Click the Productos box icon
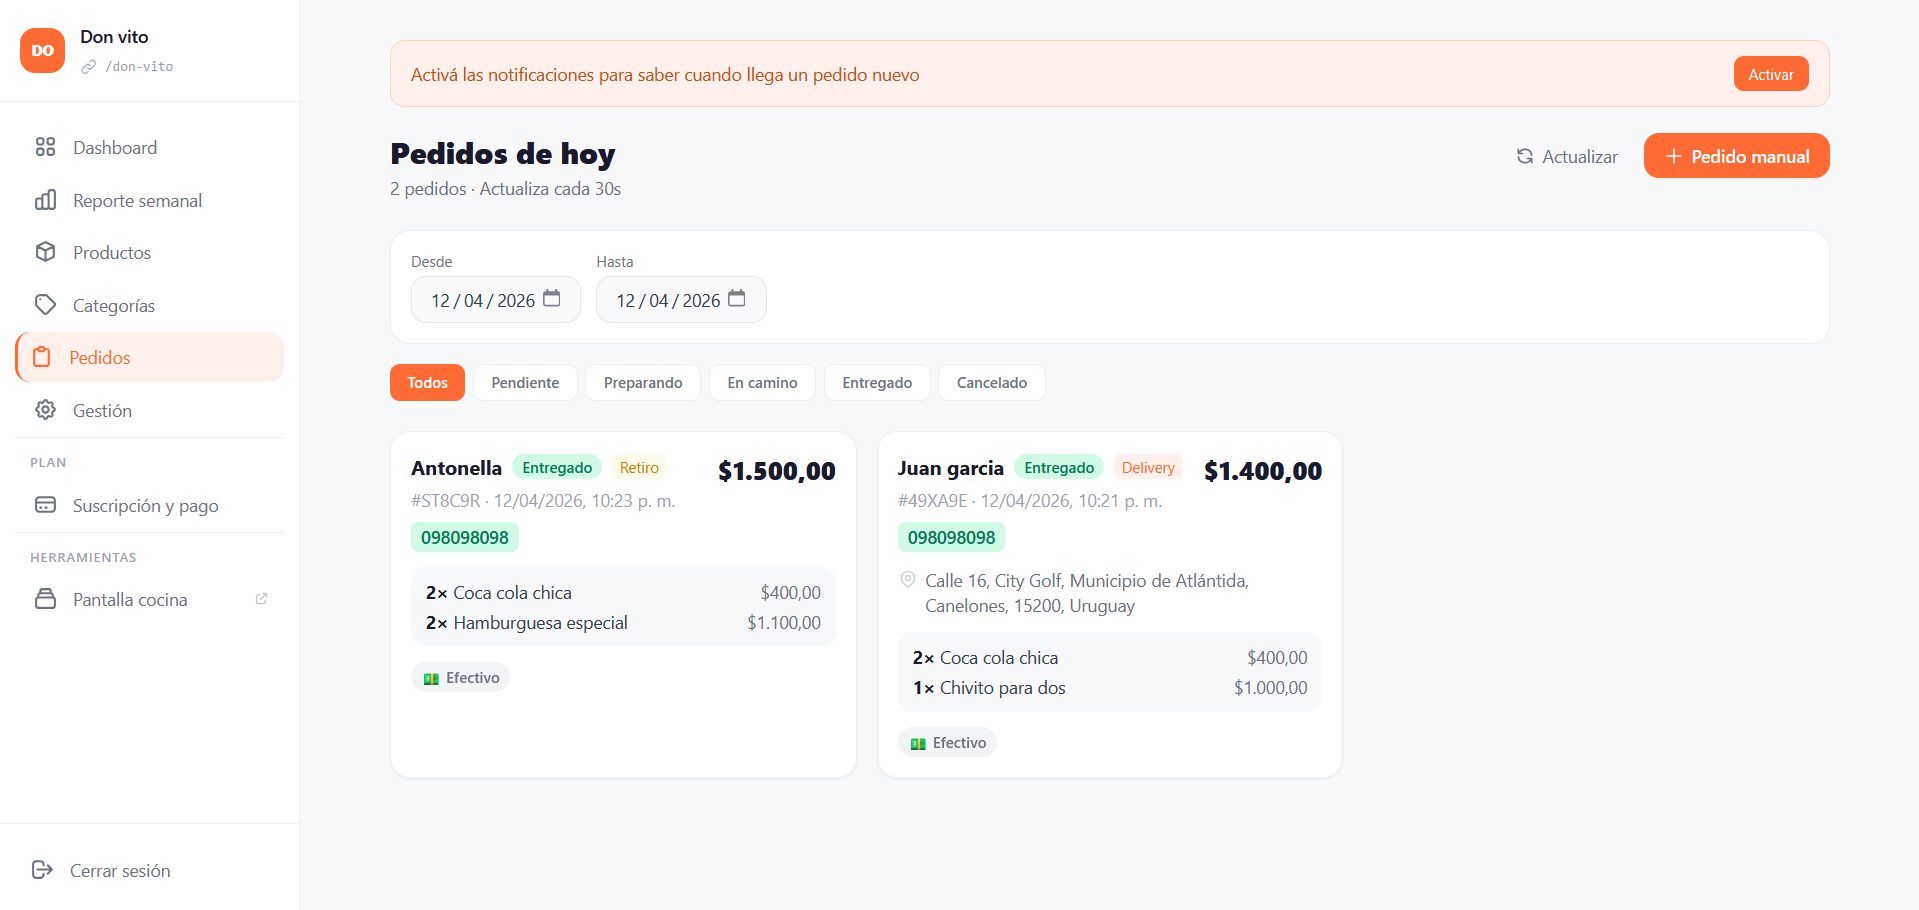This screenshot has width=1919, height=910. [45, 252]
